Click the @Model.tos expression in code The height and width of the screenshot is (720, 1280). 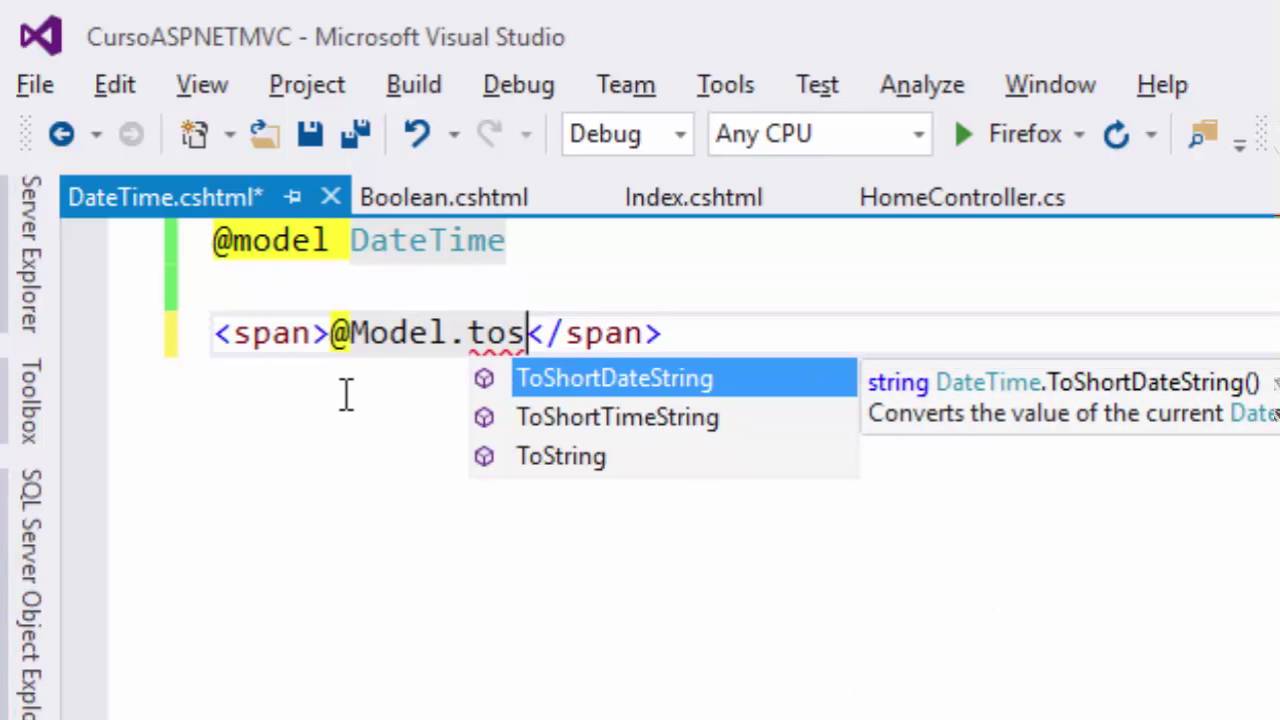click(428, 333)
